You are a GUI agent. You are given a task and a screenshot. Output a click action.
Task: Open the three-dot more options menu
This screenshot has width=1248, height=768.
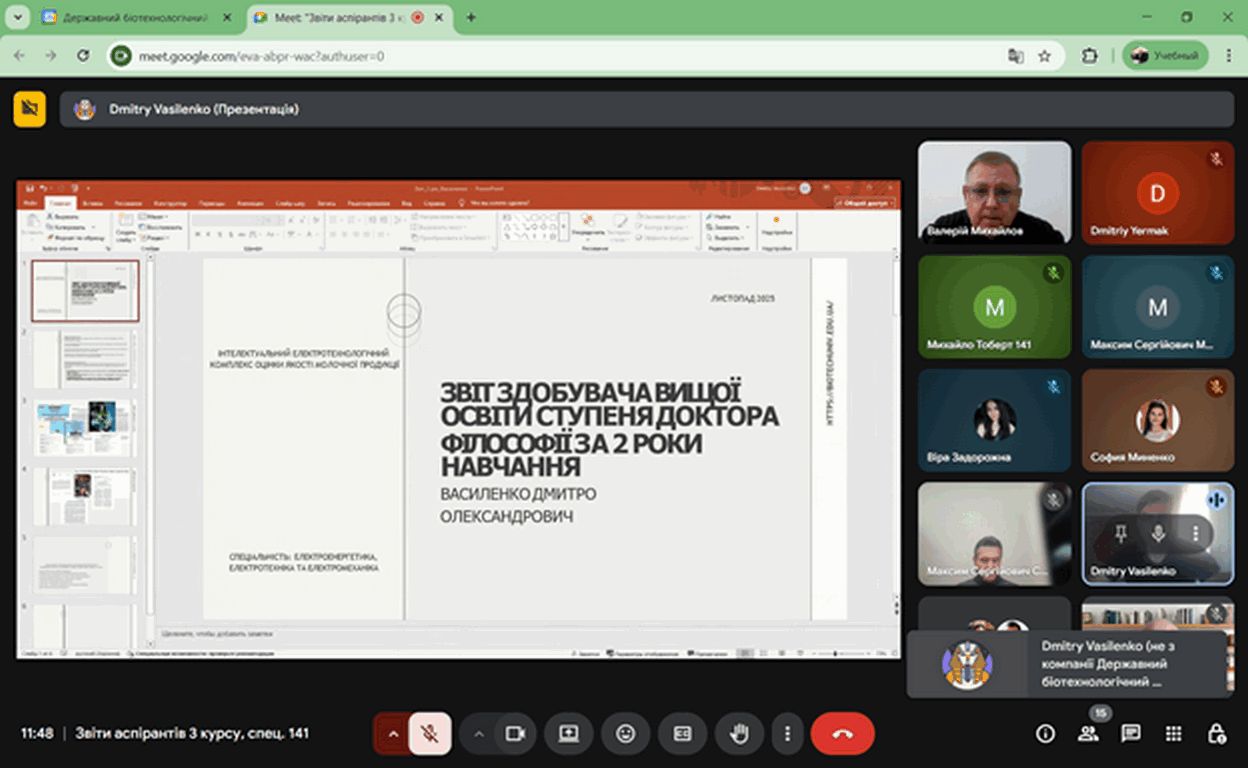788,734
